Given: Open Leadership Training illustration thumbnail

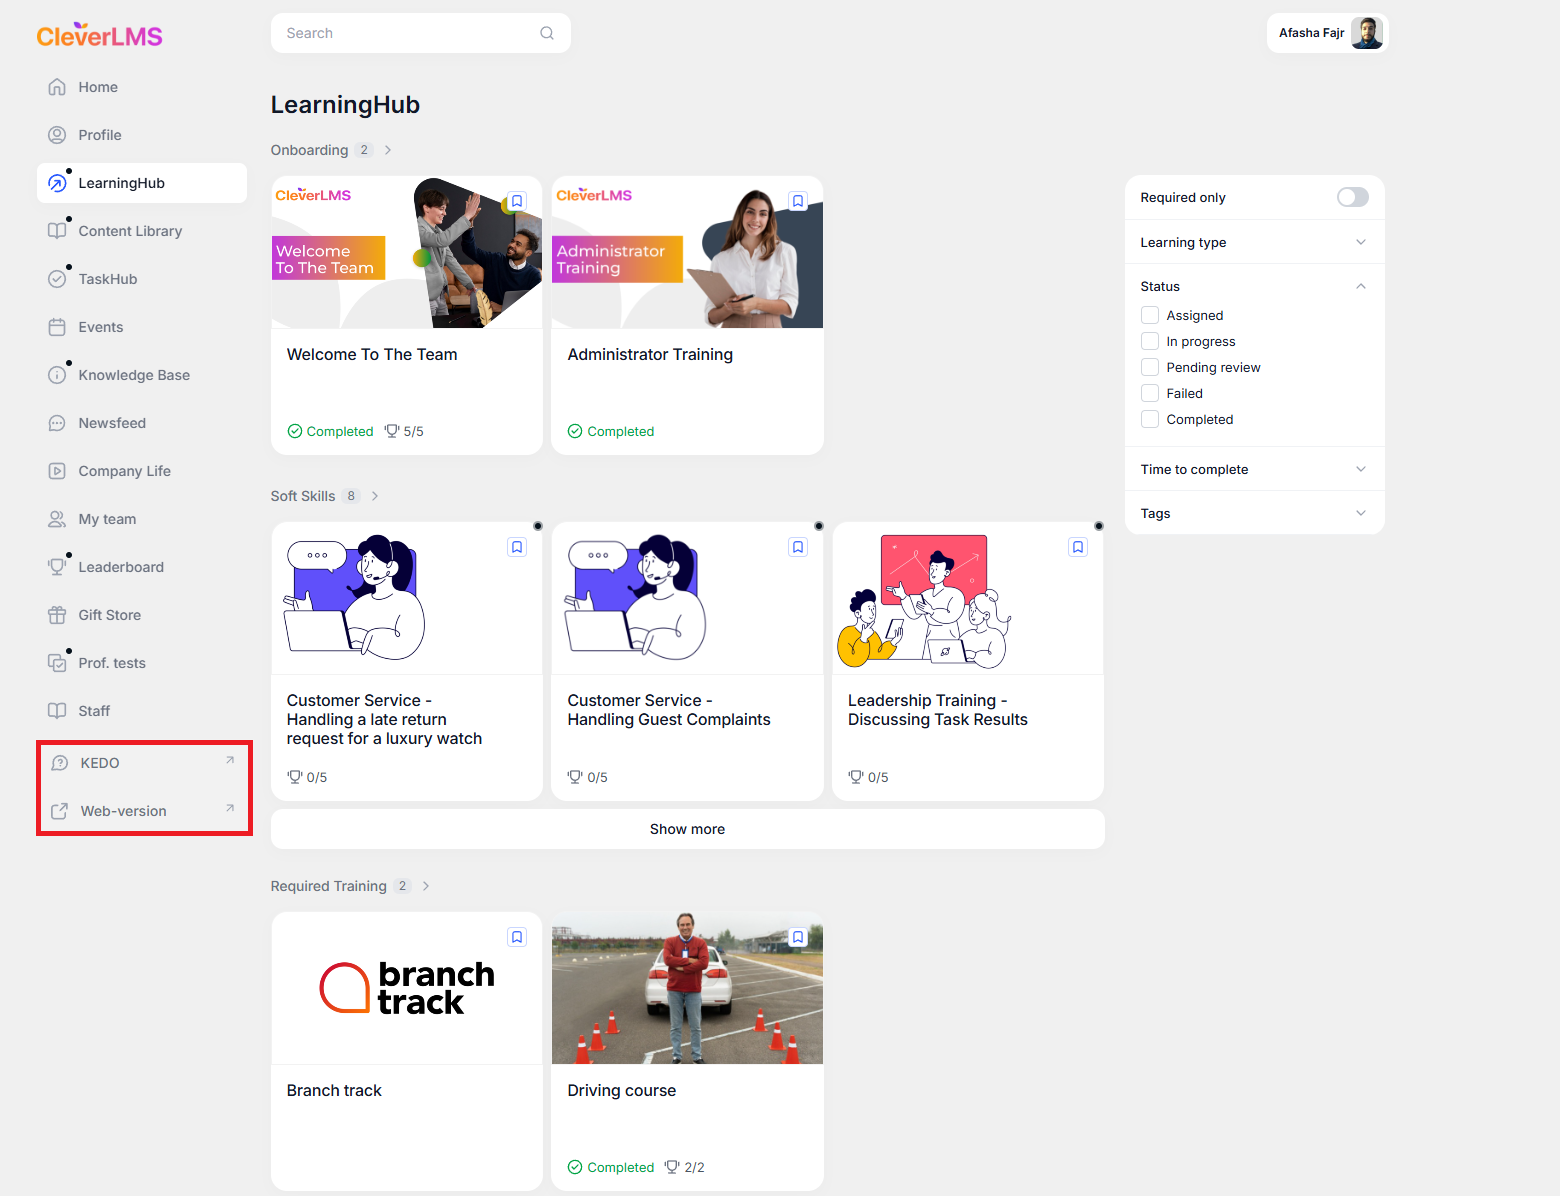Looking at the screenshot, I should tap(968, 598).
